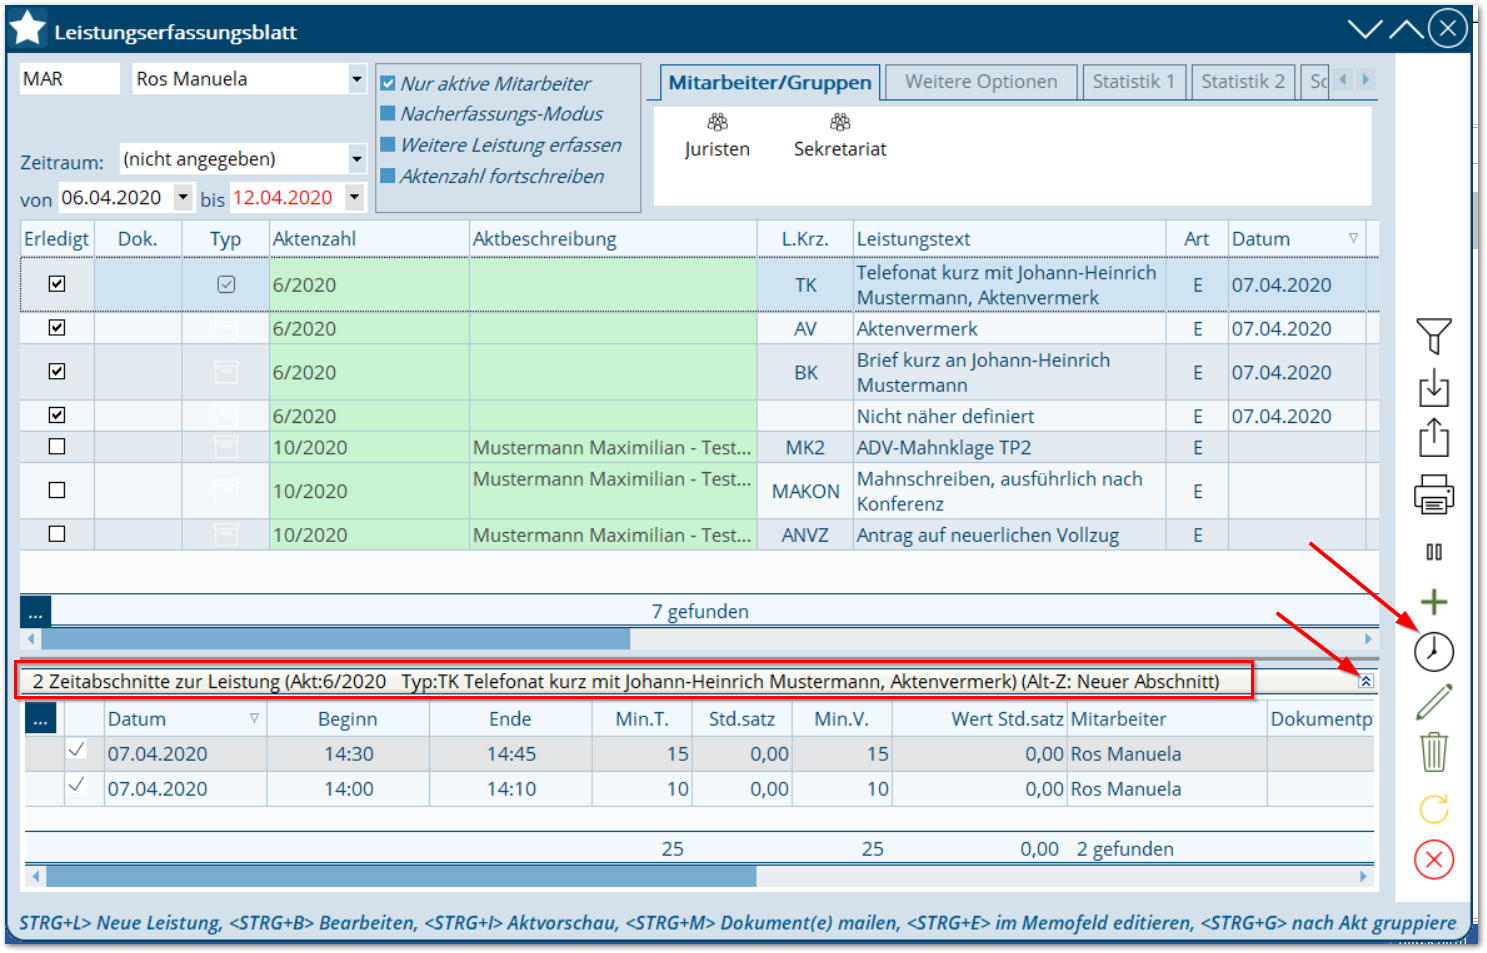Delete entry with trash bin icon
Image resolution: width=1487 pixels, height=953 pixels.
pyautogui.click(x=1433, y=752)
